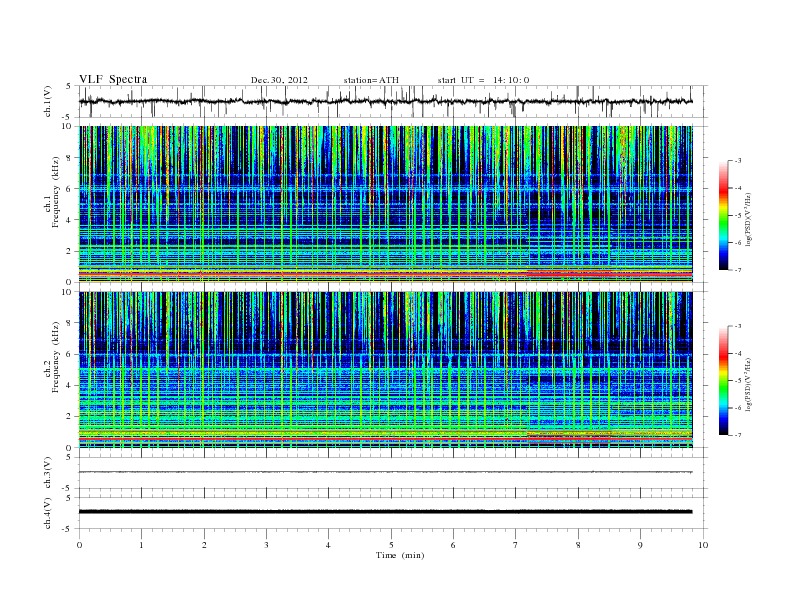Click the 'station=ATH' label
This screenshot has height=612, width=792.
pos(371,80)
